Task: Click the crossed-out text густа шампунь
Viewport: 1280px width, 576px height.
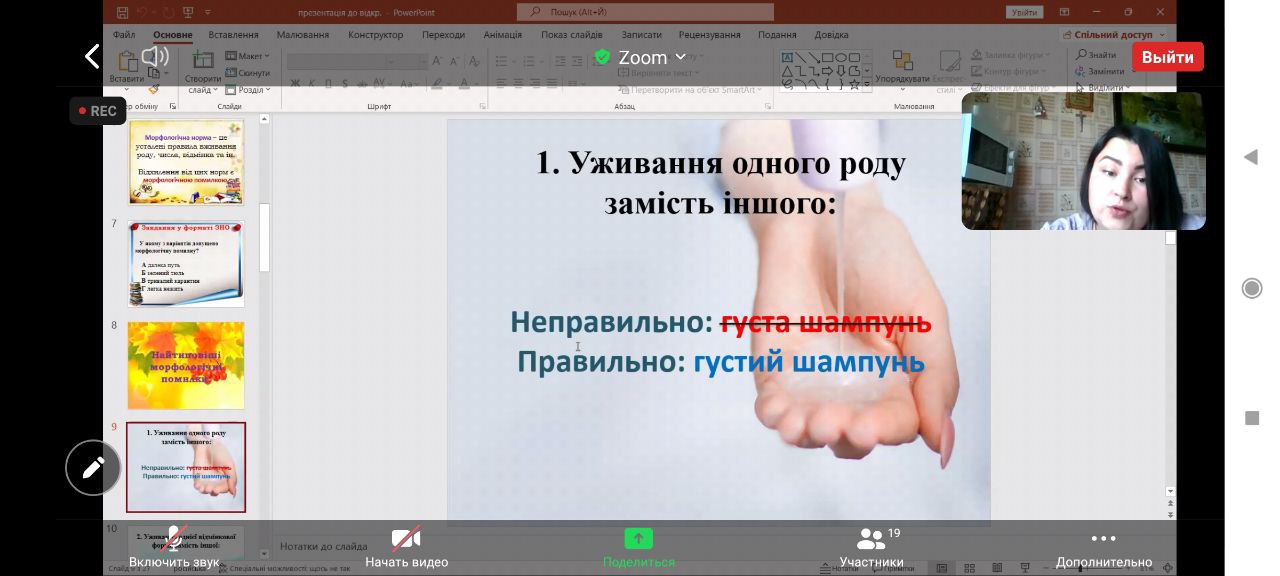Action: (x=826, y=323)
